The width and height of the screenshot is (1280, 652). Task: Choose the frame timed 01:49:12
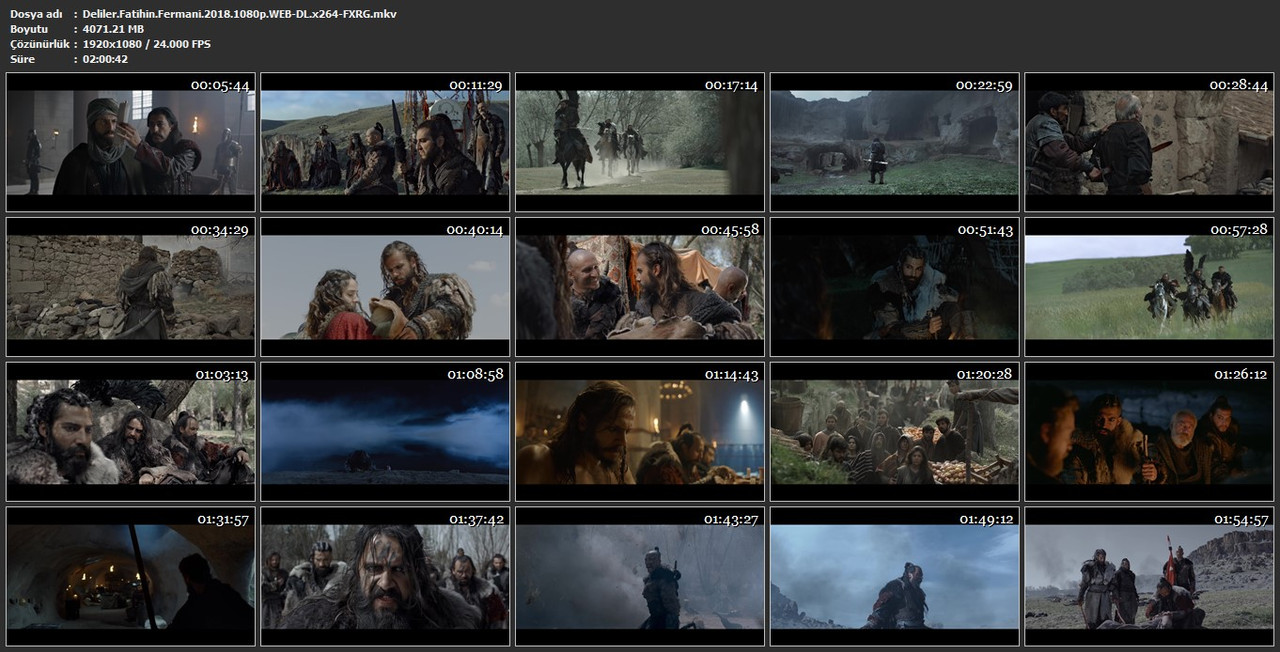click(x=895, y=577)
